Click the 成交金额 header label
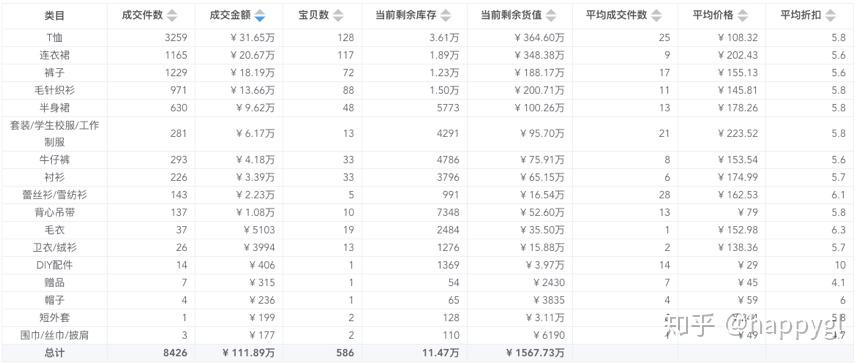The image size is (865, 363). point(230,15)
